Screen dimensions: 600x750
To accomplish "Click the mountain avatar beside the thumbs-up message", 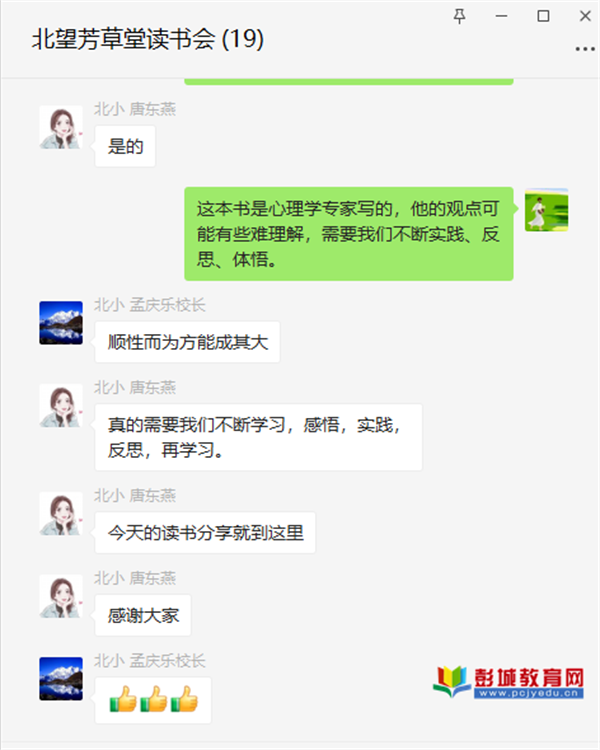I will click(x=61, y=679).
